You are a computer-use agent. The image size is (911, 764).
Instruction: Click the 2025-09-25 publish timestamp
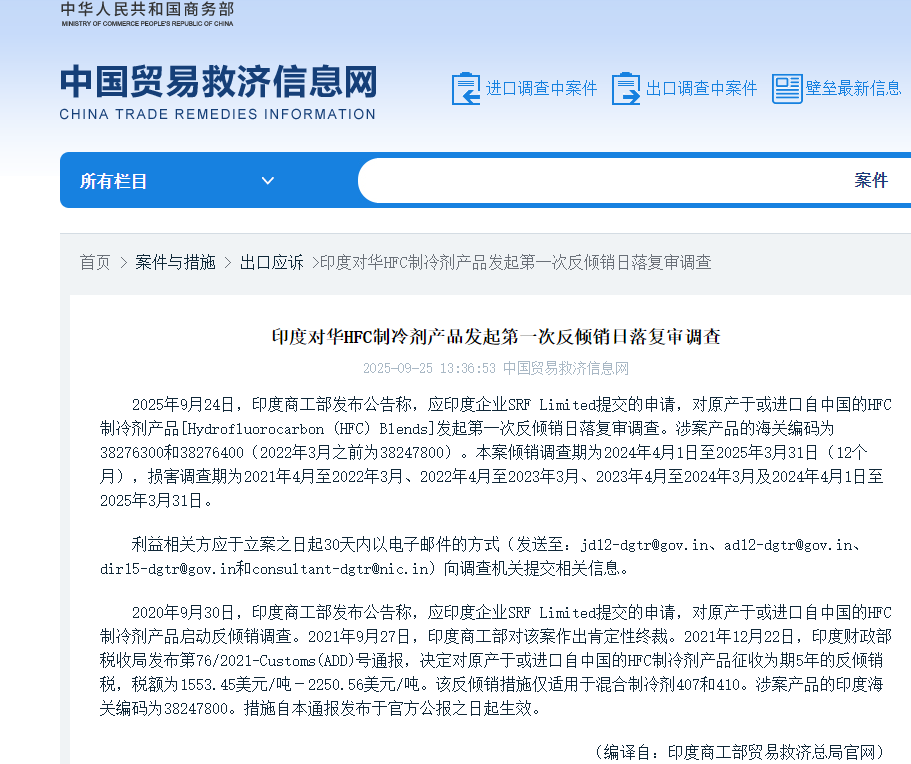click(x=429, y=368)
